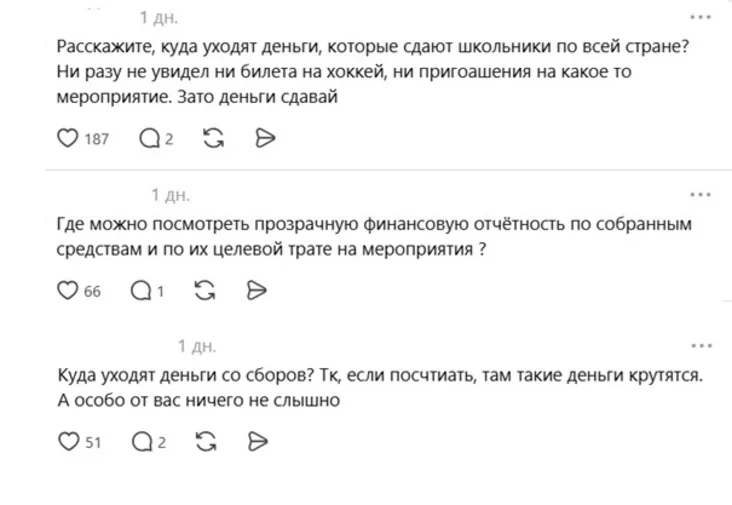This screenshot has height=505, width=732.
Task: Open more options for the third comment
Action: click(700, 345)
